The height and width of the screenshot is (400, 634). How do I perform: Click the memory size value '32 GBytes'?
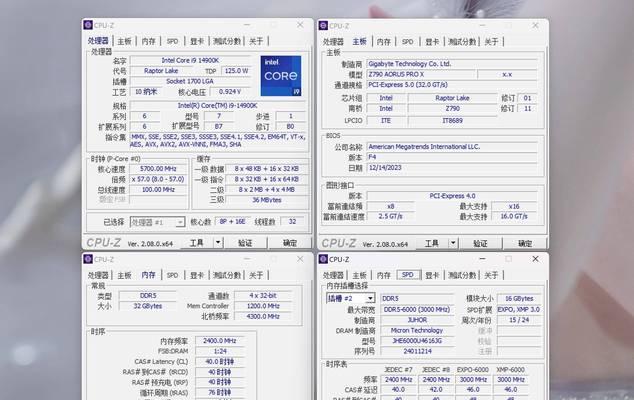pos(148,306)
